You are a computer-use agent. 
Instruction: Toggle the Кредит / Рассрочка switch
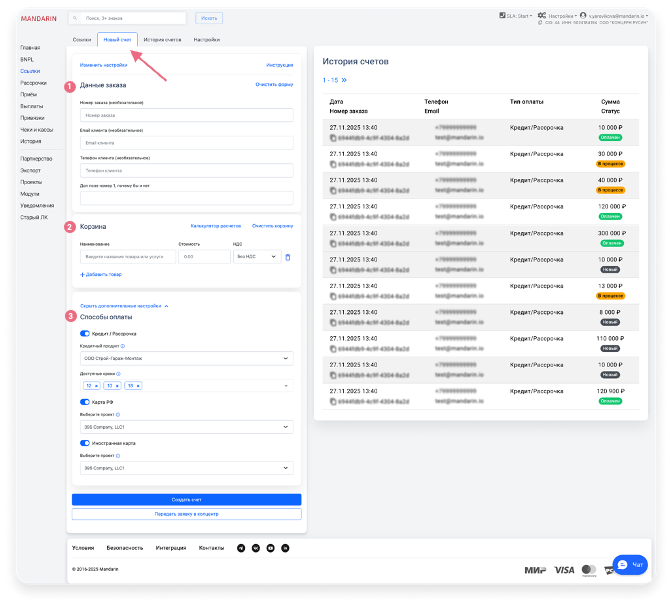point(85,333)
